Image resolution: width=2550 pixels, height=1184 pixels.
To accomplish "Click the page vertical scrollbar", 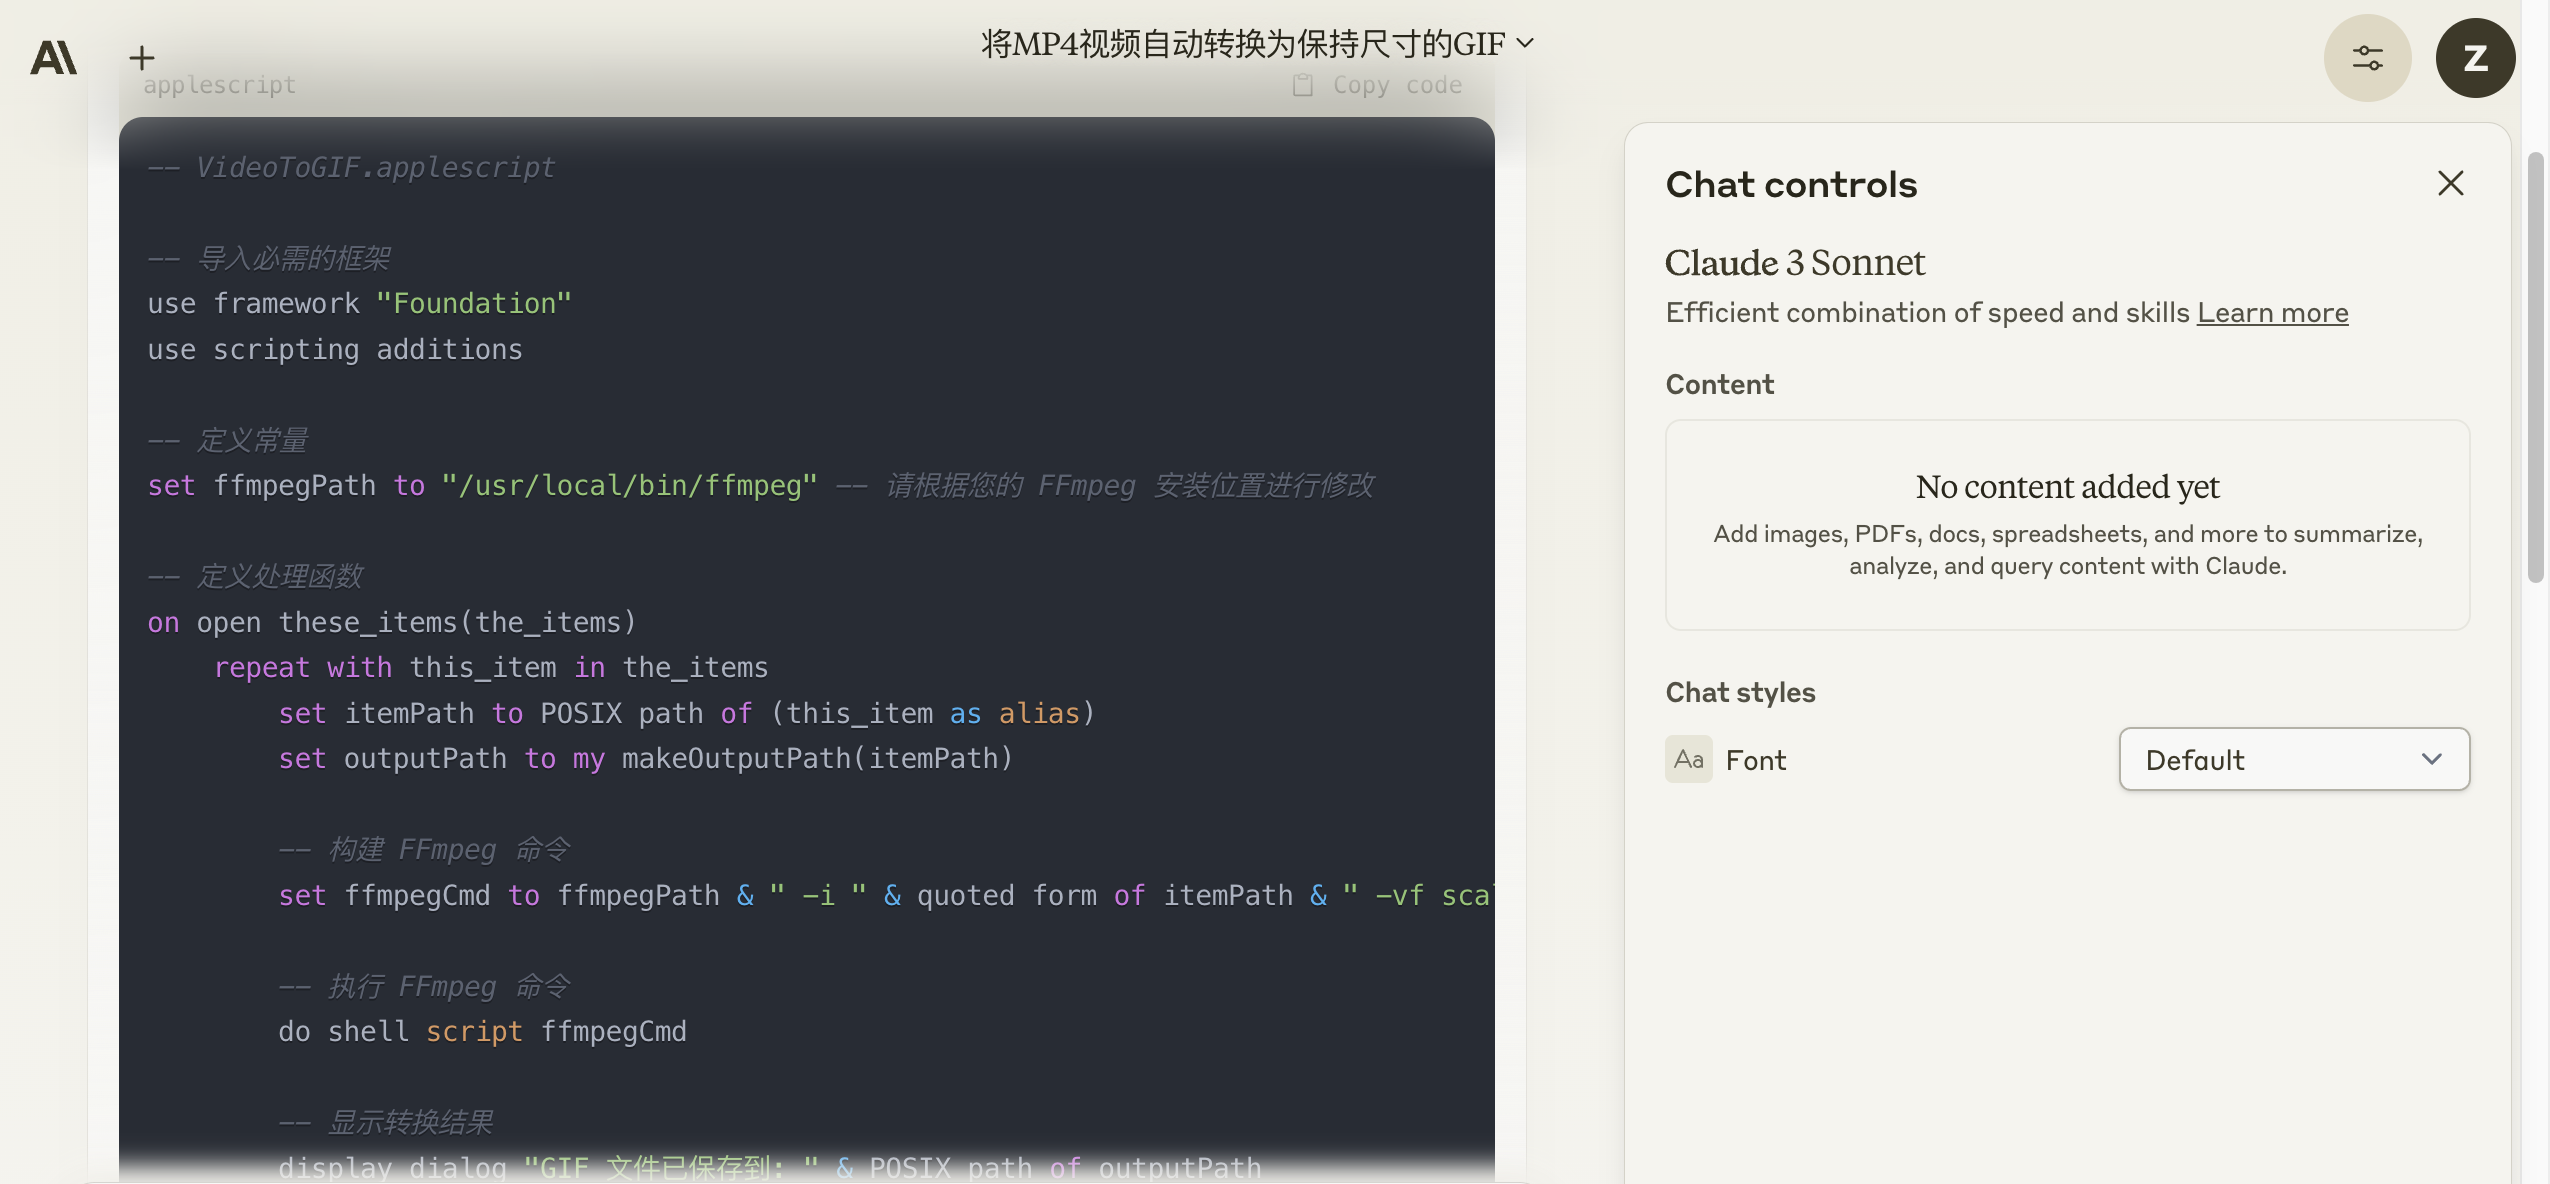I will (2535, 365).
